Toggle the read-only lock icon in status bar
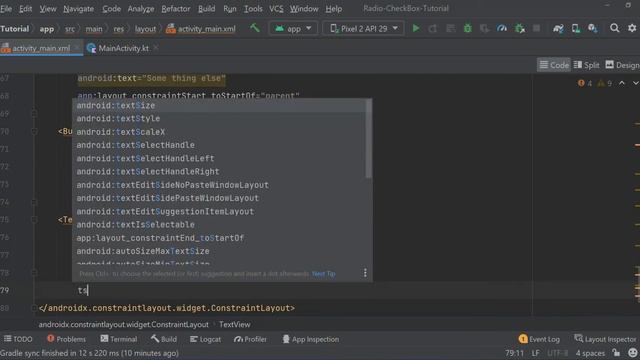 [x=616, y=353]
